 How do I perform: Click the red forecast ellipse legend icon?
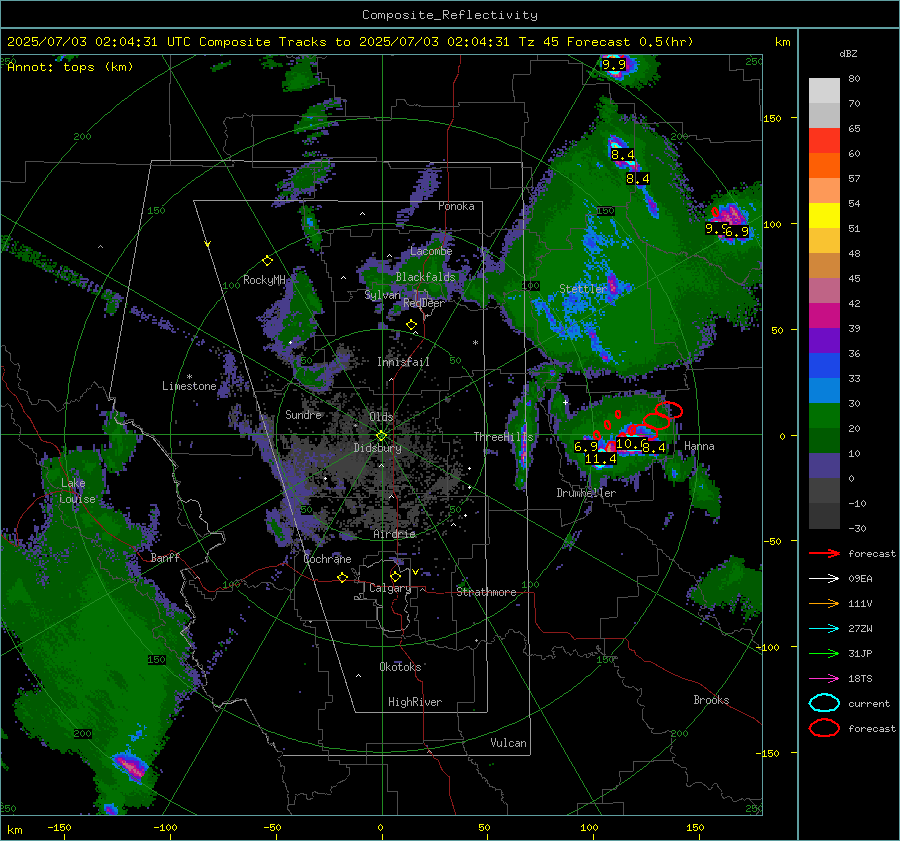click(x=824, y=728)
